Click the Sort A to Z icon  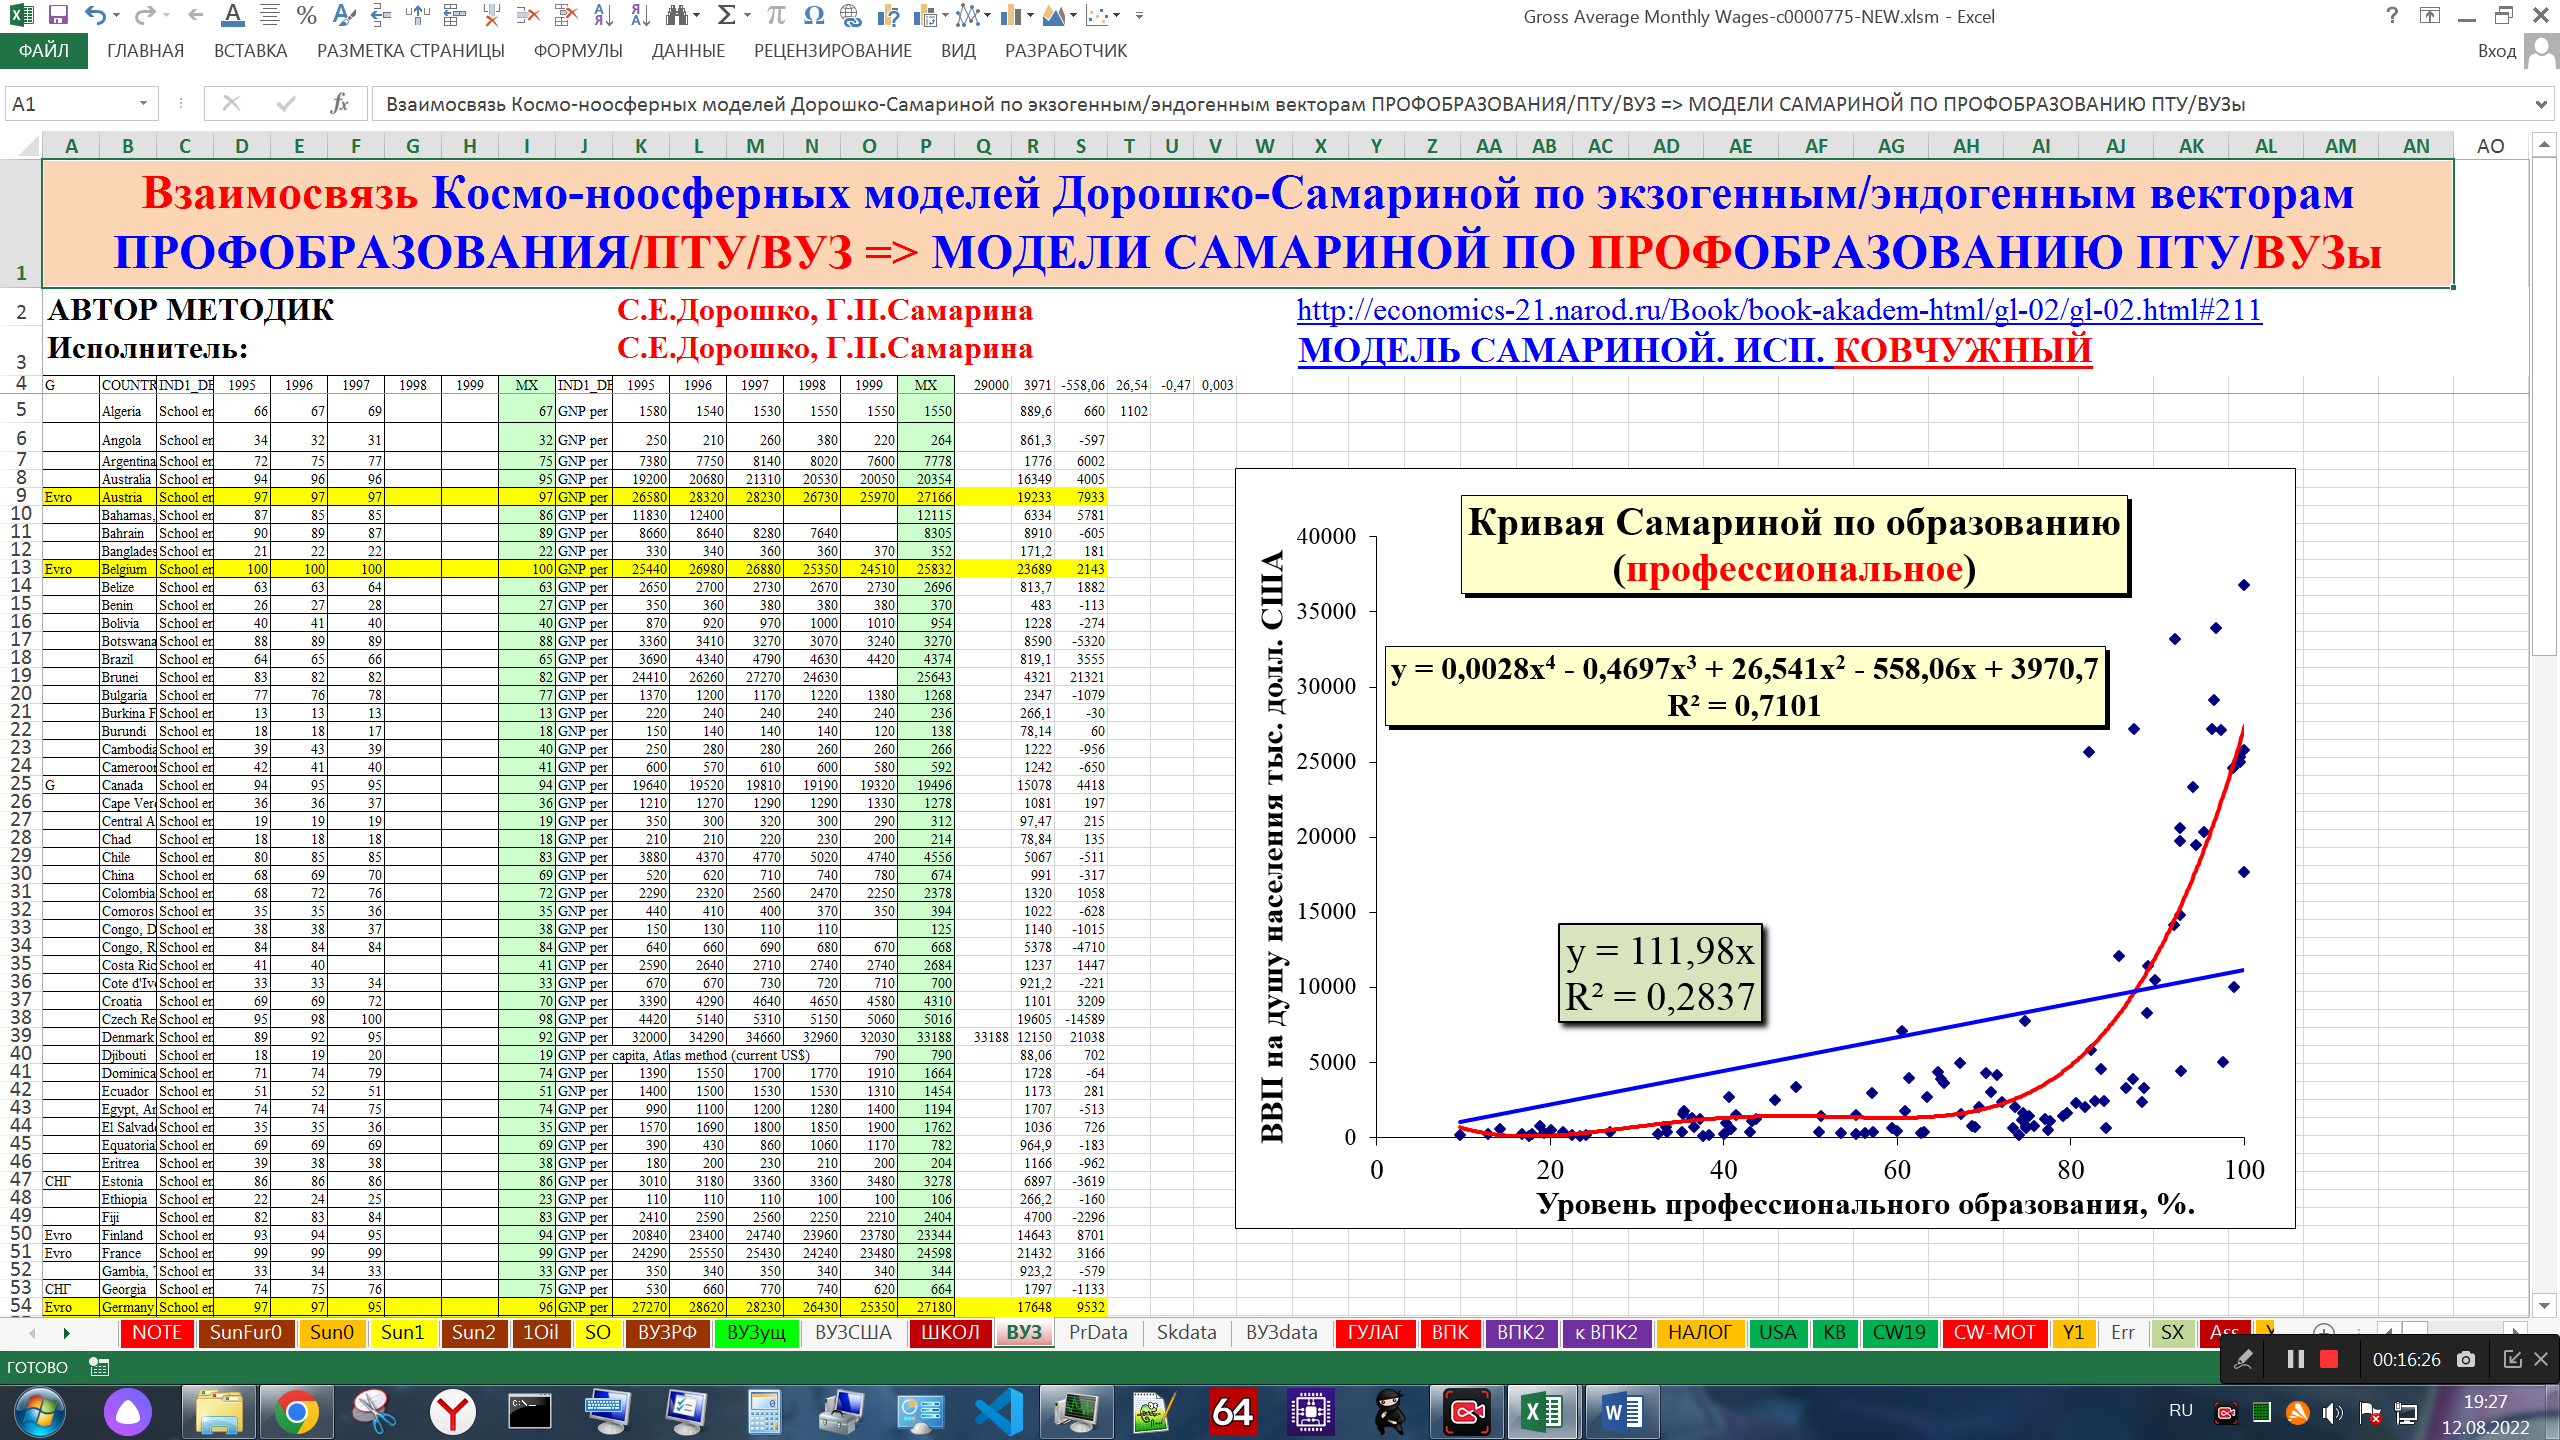[603, 15]
